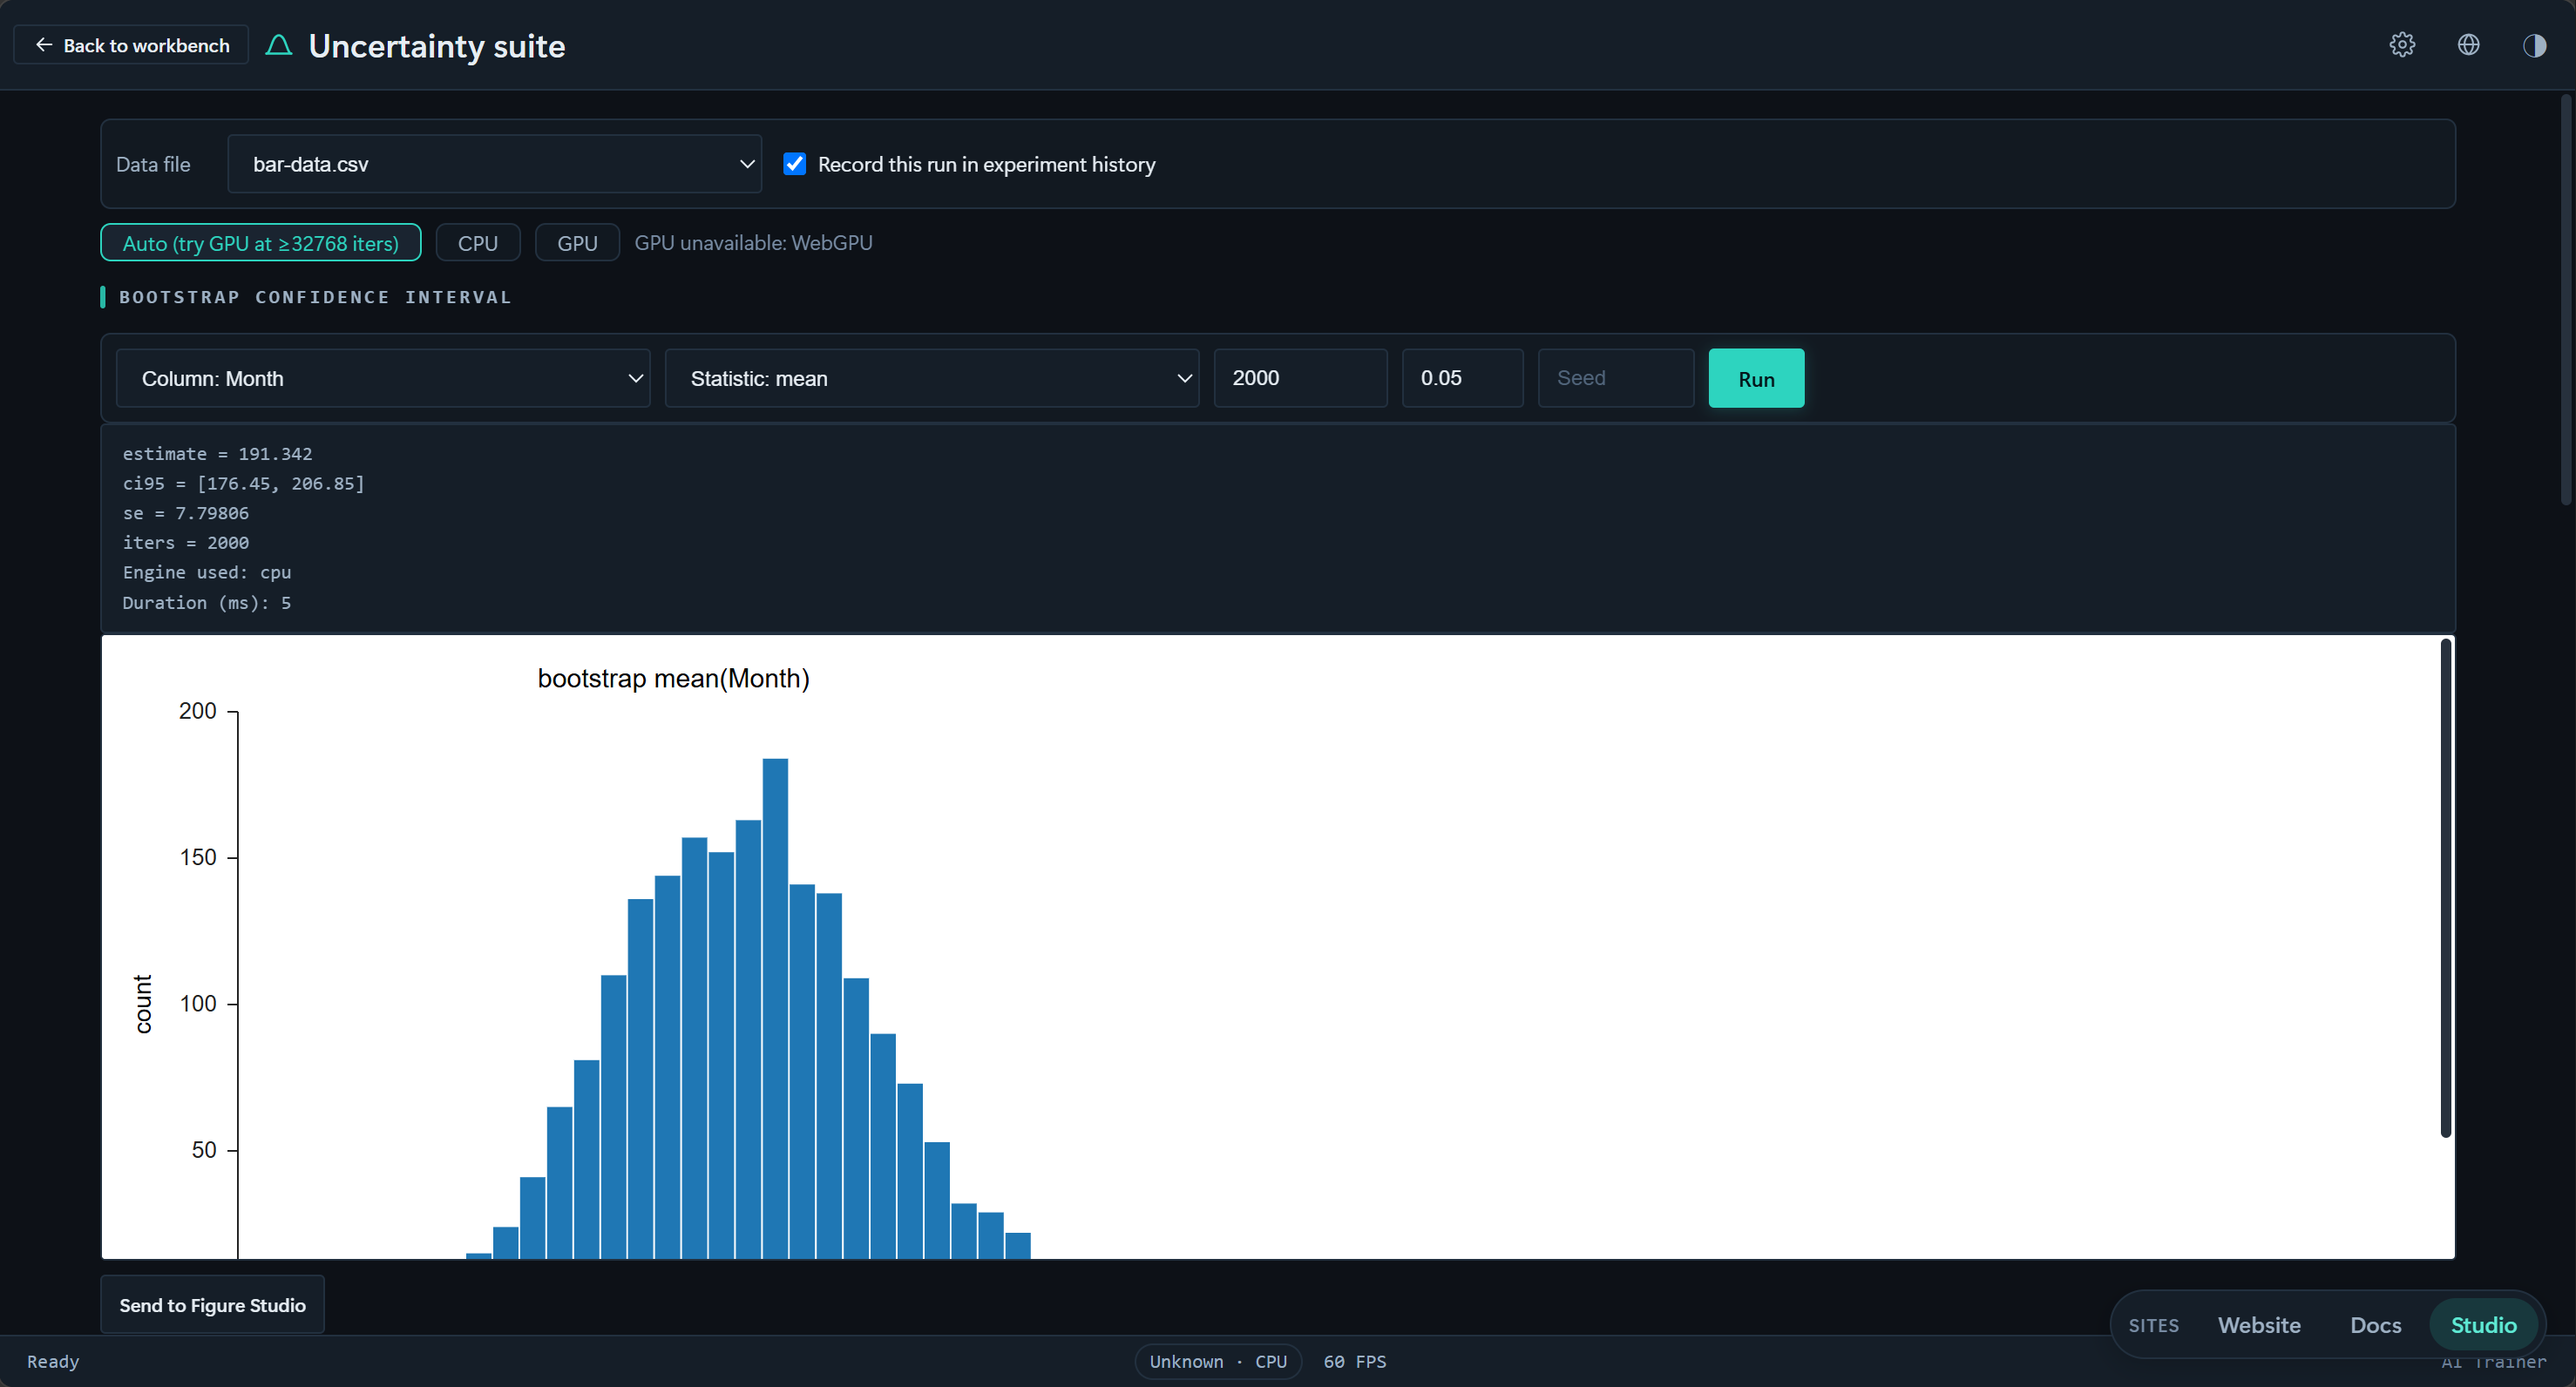Click the '60 FPS' status entry

pyautogui.click(x=1355, y=1362)
